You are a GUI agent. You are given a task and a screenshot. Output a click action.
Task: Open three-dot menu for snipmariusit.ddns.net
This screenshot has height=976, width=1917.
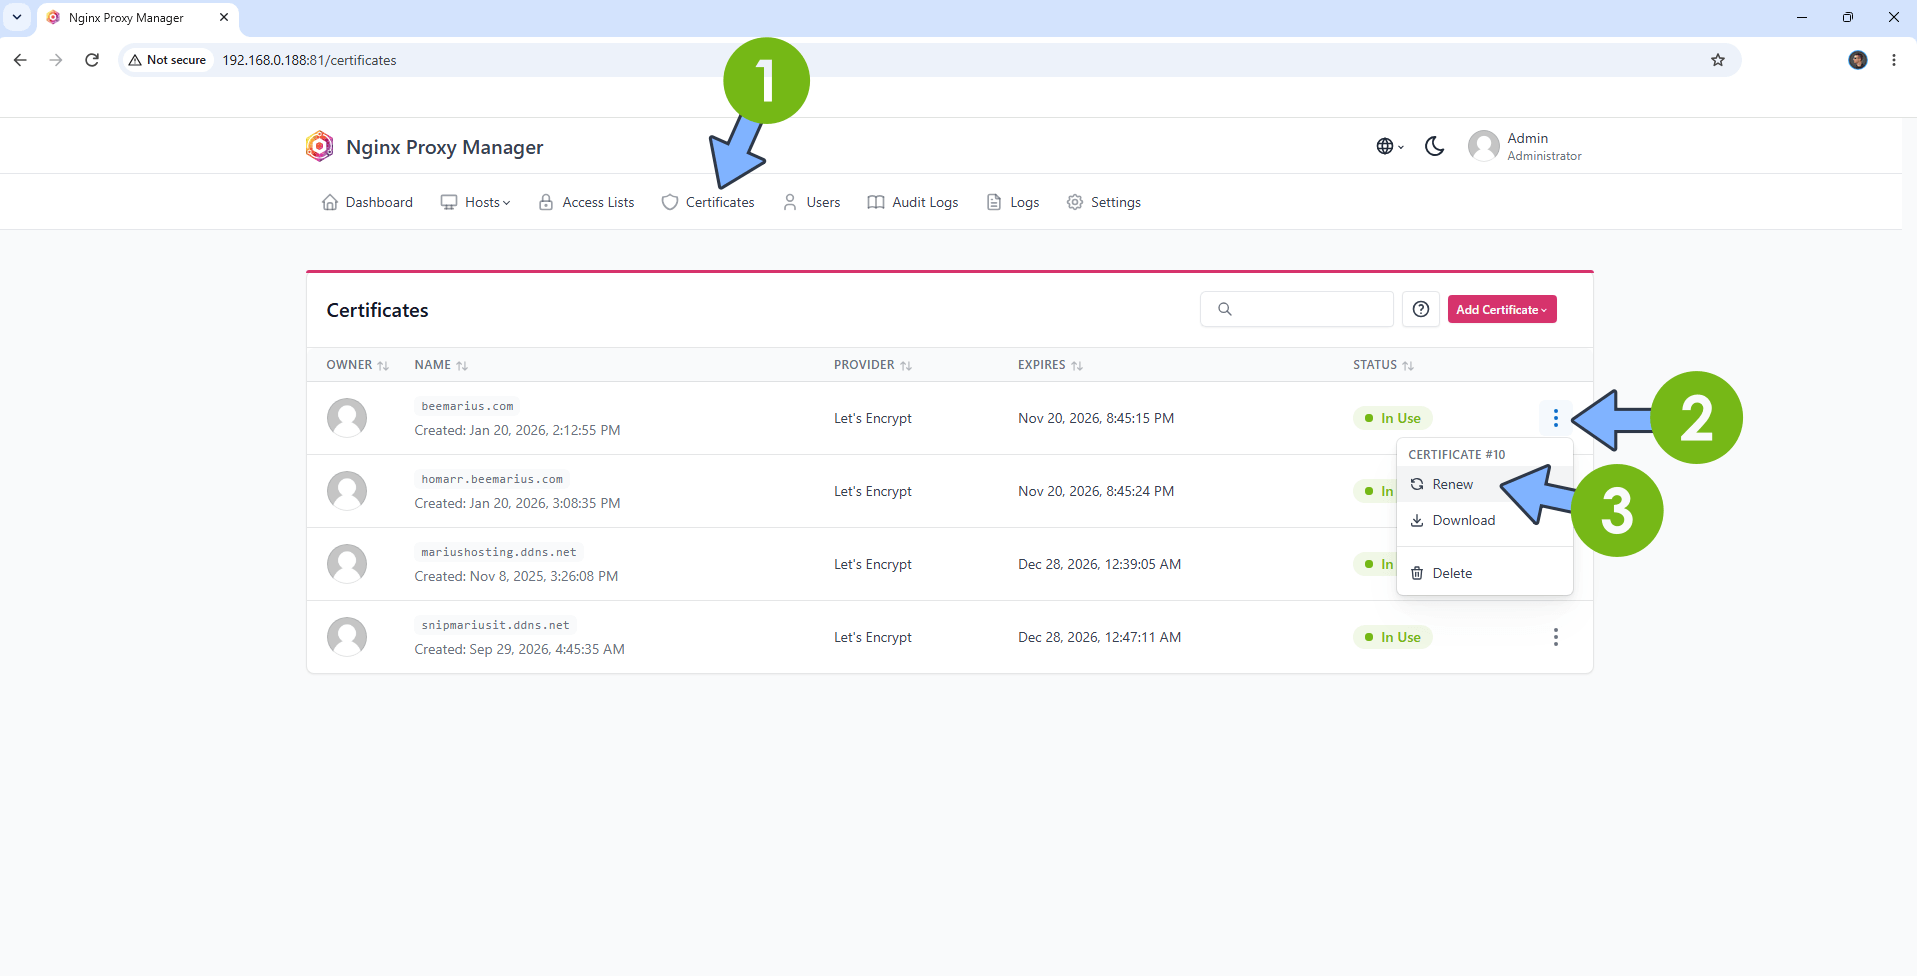pos(1555,637)
